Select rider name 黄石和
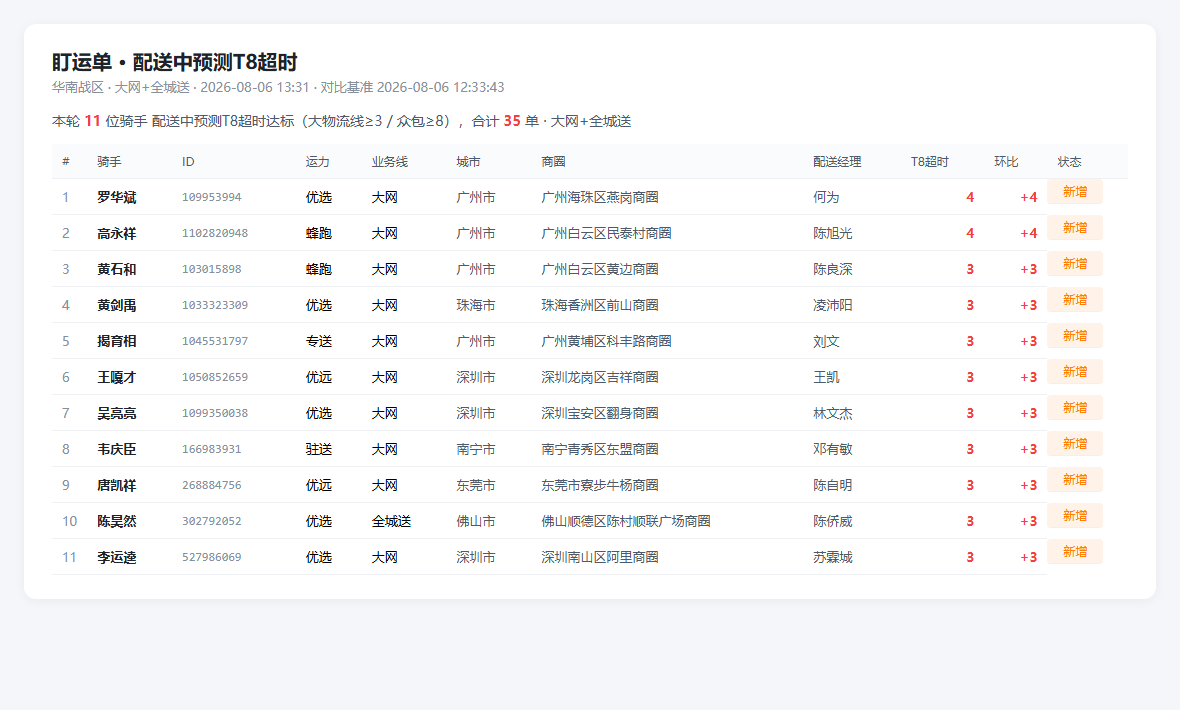Screen dimensions: 1180x710 point(117,270)
